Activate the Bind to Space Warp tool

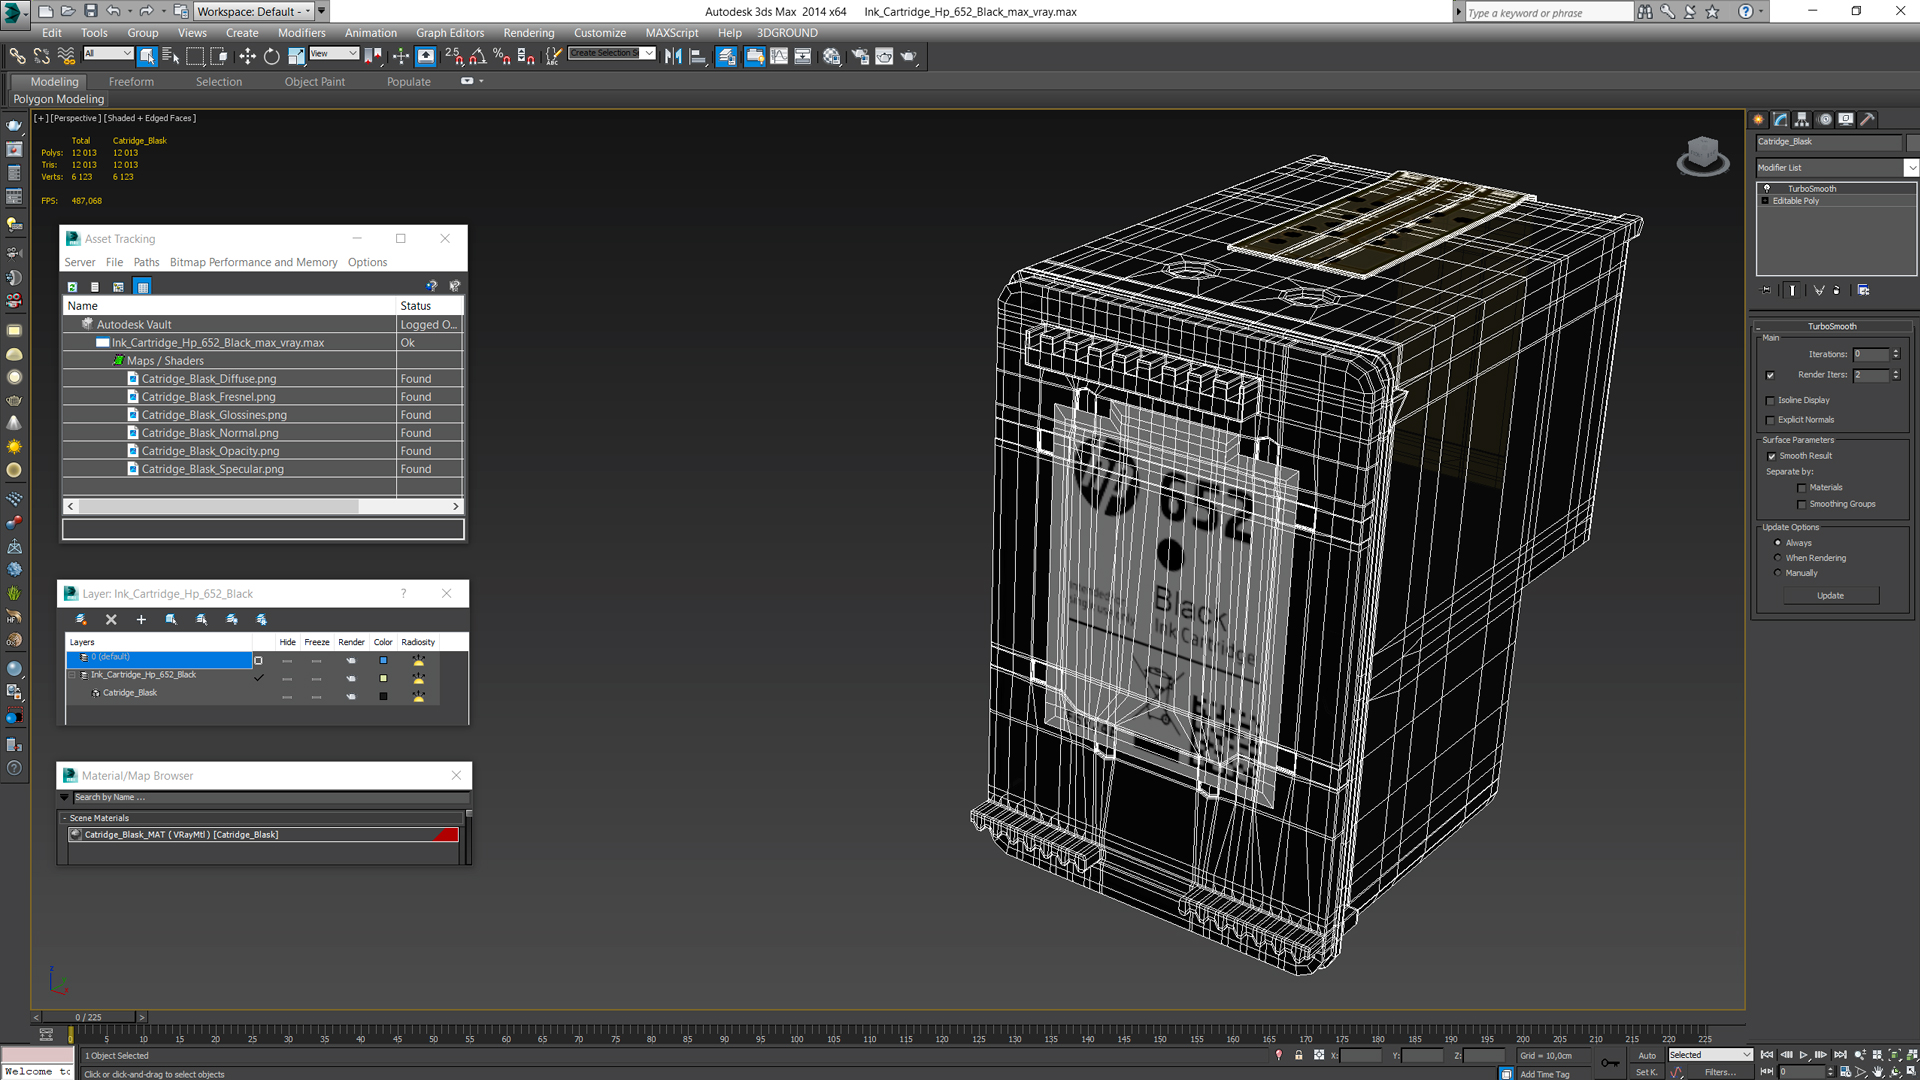point(66,56)
